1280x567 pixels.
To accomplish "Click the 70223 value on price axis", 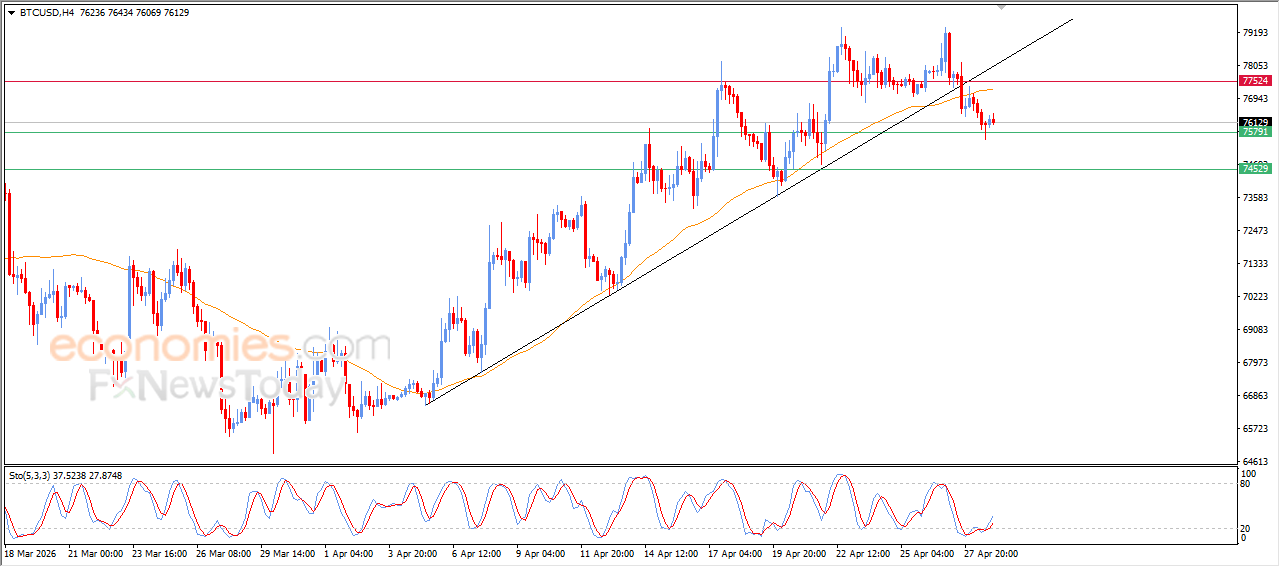I will pyautogui.click(x=1254, y=297).
